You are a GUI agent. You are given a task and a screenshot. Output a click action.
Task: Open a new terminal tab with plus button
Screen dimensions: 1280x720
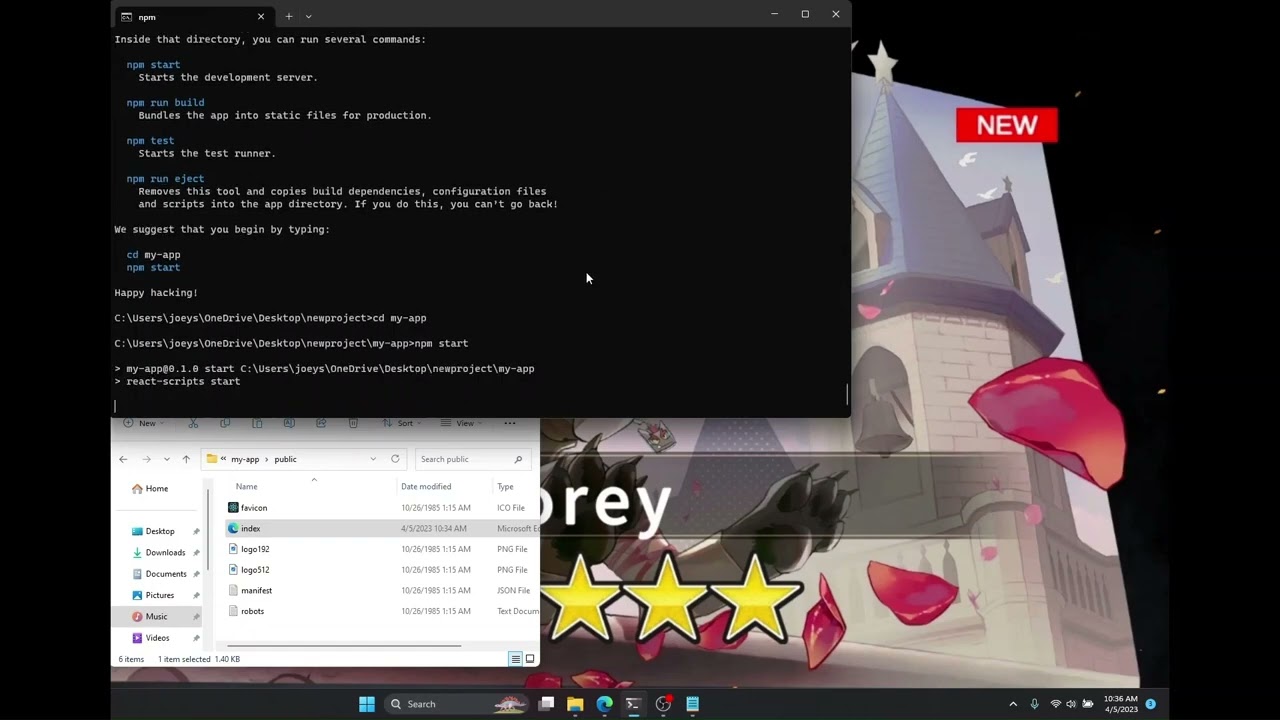[288, 16]
